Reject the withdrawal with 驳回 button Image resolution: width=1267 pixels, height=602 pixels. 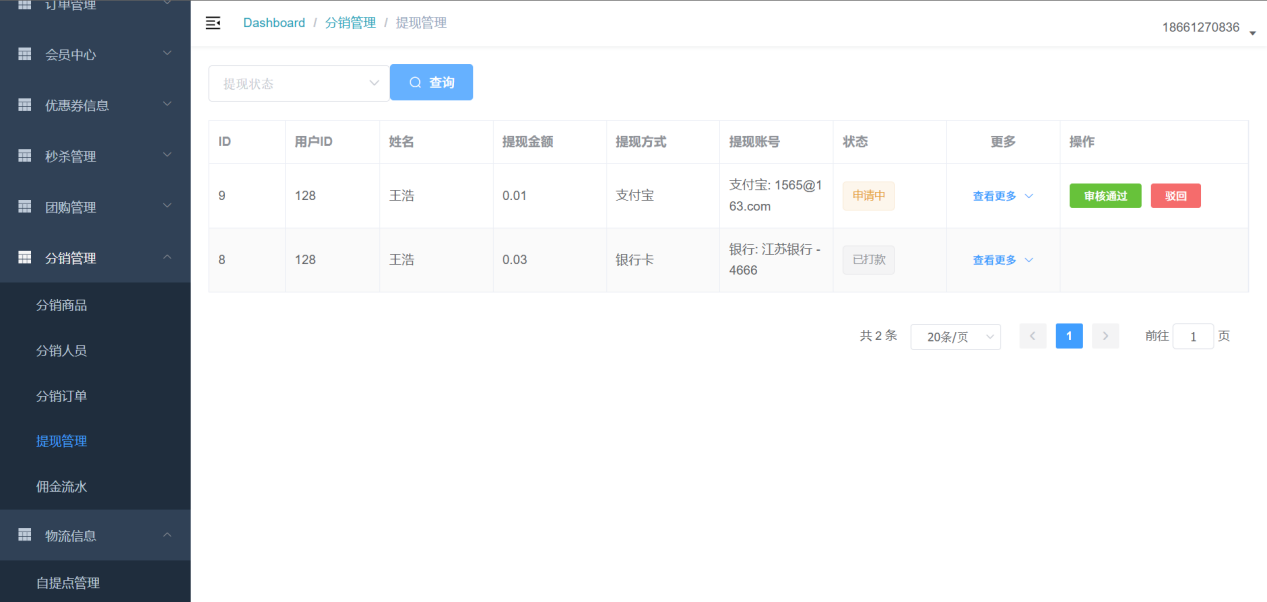tap(1175, 196)
